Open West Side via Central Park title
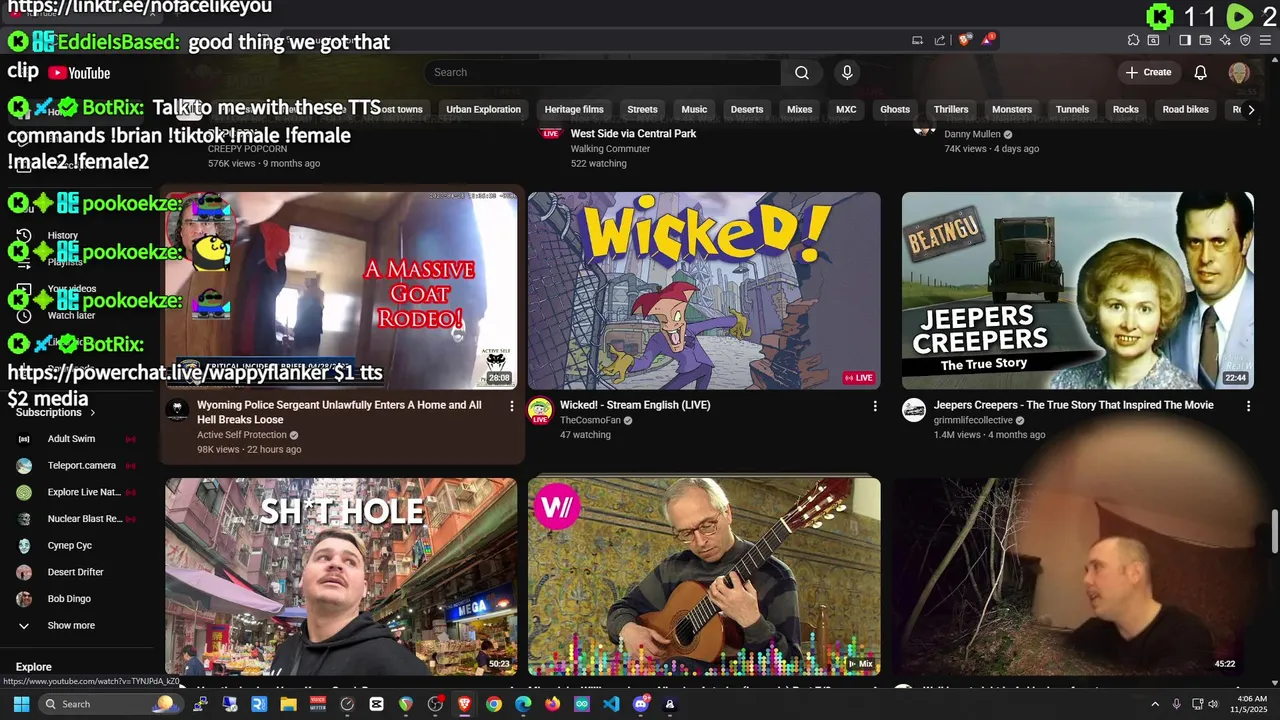Viewport: 1280px width, 720px height. 633,133
